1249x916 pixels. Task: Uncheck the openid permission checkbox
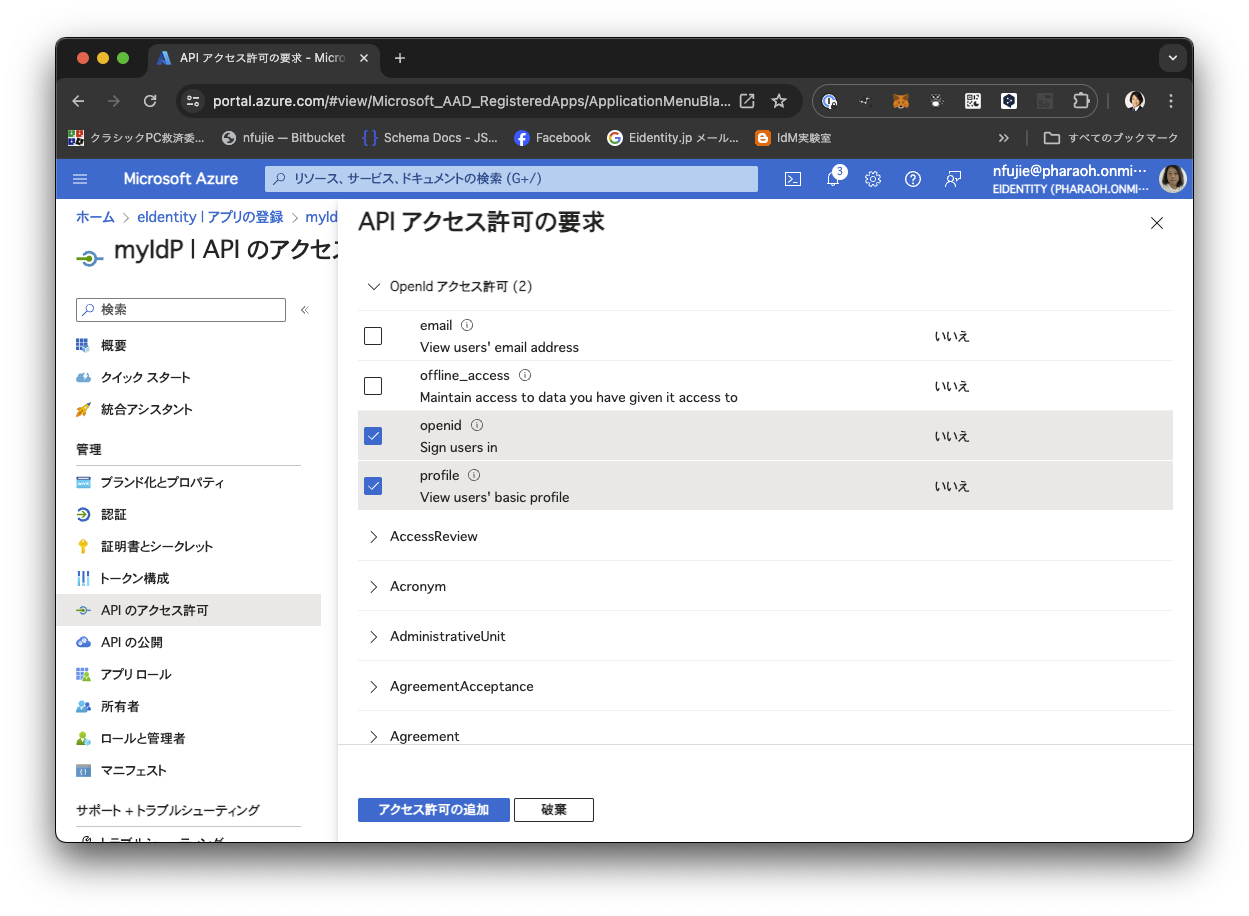[373, 436]
